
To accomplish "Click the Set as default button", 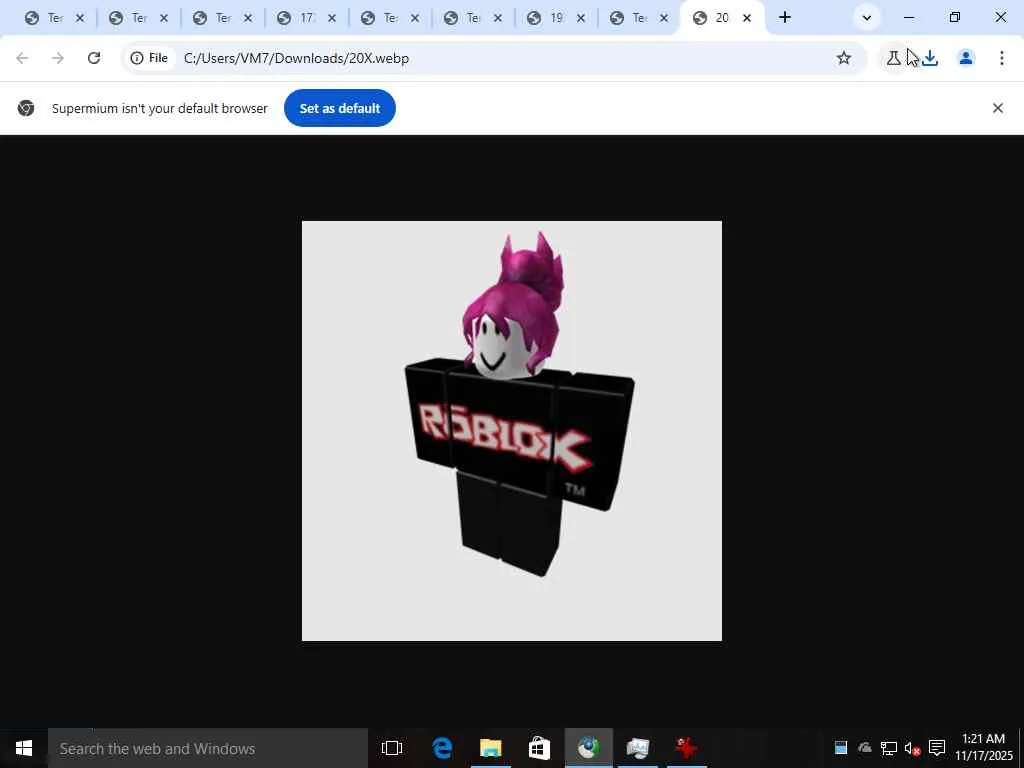I will point(340,108).
